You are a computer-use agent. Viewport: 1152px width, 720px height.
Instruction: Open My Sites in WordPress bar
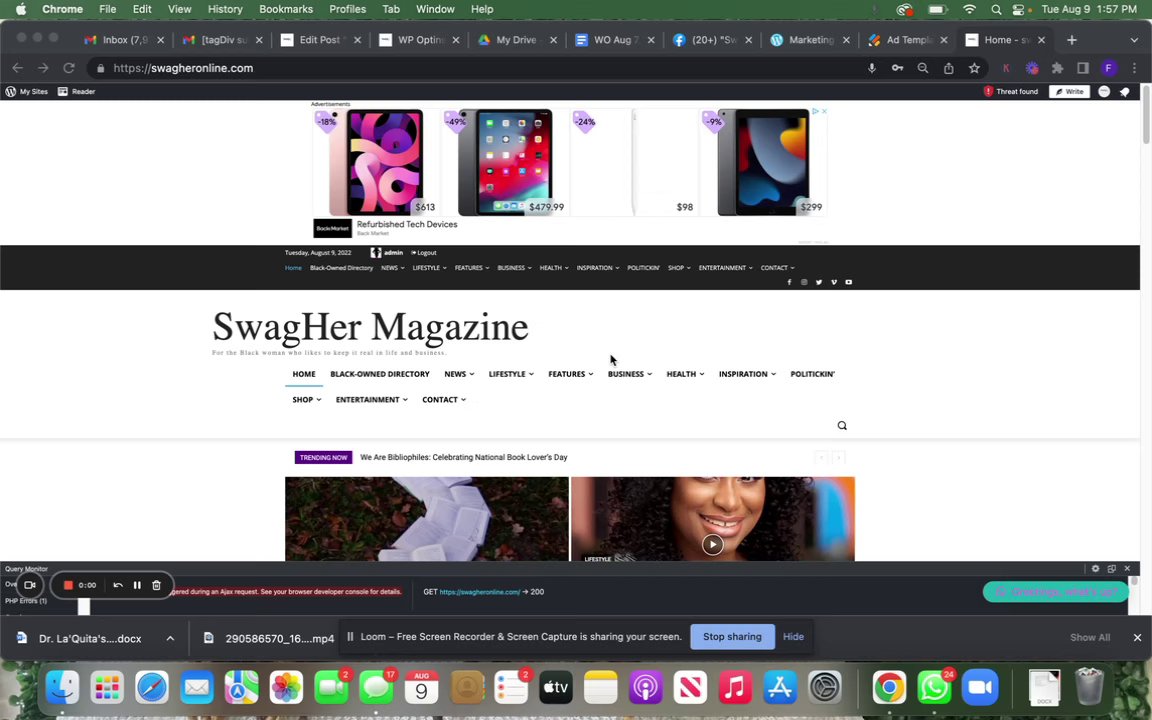[x=27, y=92]
